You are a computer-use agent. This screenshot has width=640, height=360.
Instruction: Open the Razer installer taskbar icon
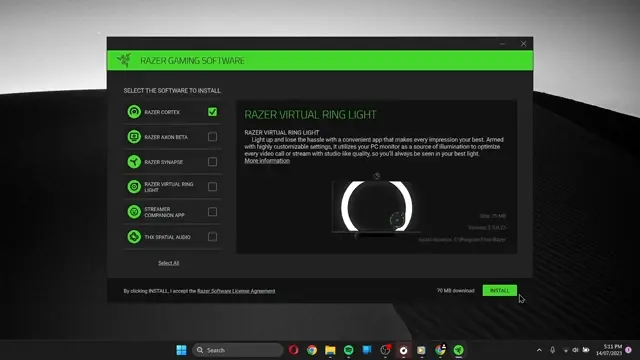point(459,350)
